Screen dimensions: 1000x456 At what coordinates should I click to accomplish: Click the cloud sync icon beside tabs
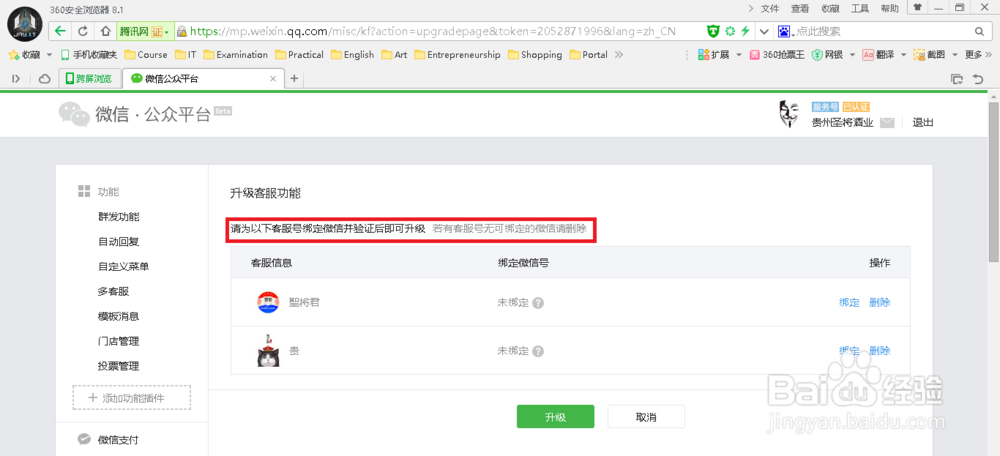point(45,78)
